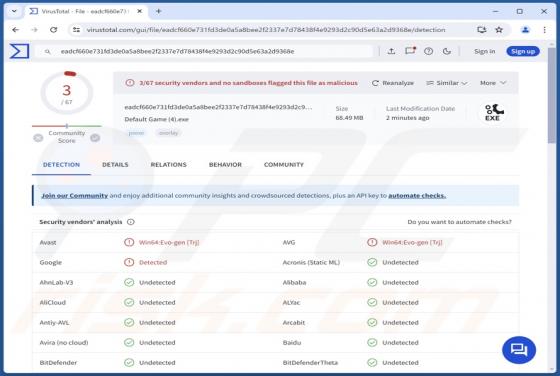Click the EXE file type icon

tap(493, 112)
